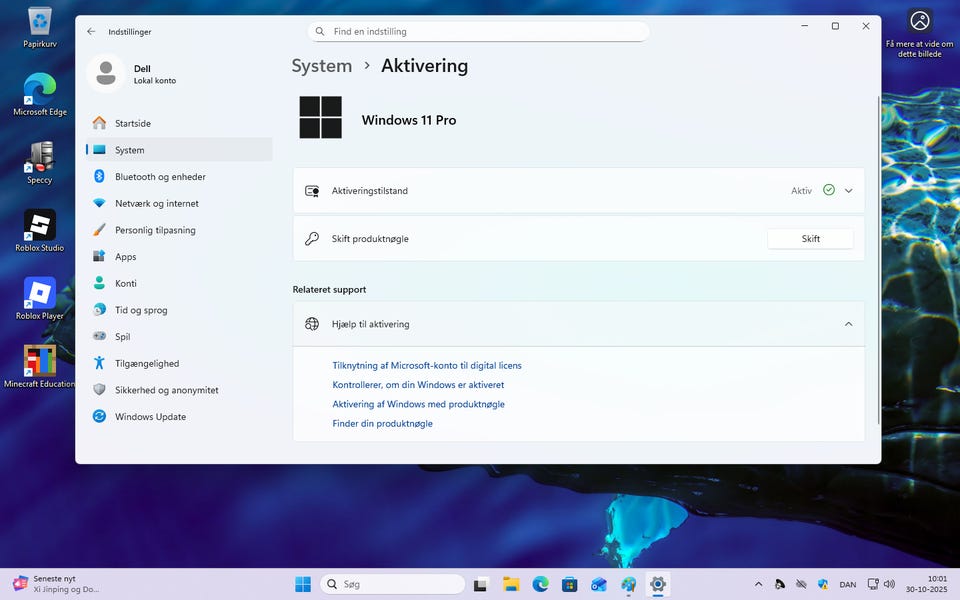Open Tilknytning af Microsoft-konto link

[426, 366]
